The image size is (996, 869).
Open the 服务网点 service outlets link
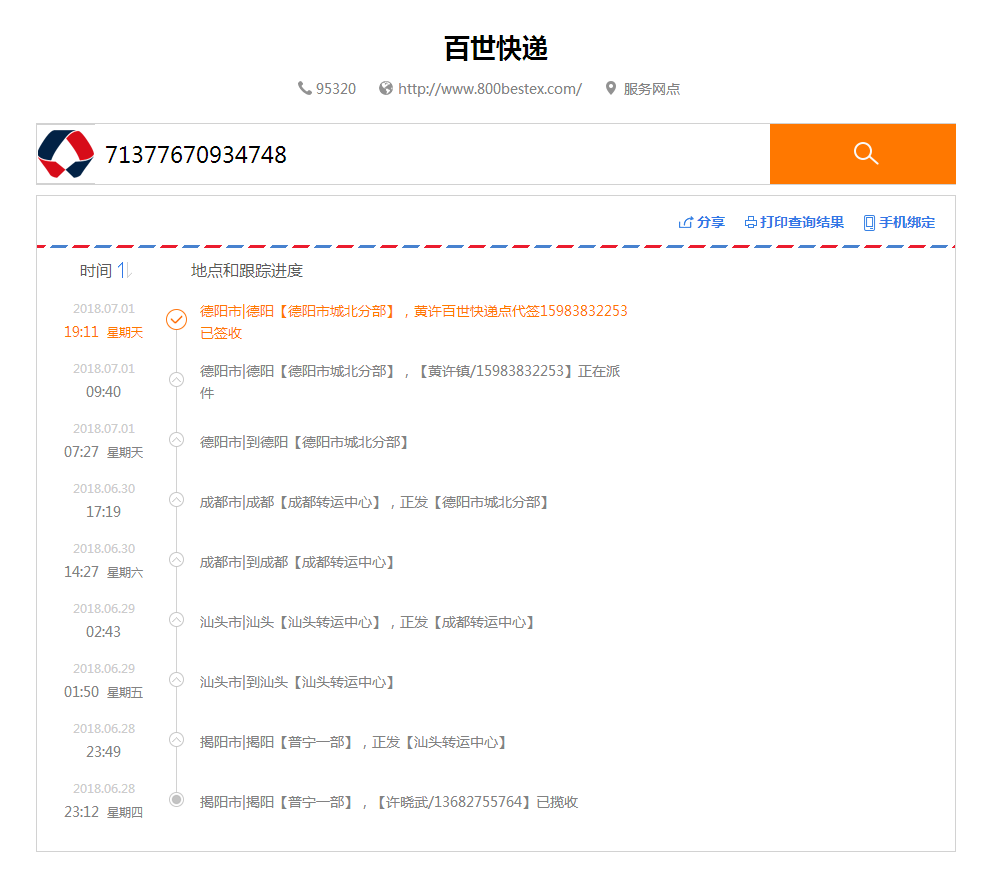tap(652, 89)
